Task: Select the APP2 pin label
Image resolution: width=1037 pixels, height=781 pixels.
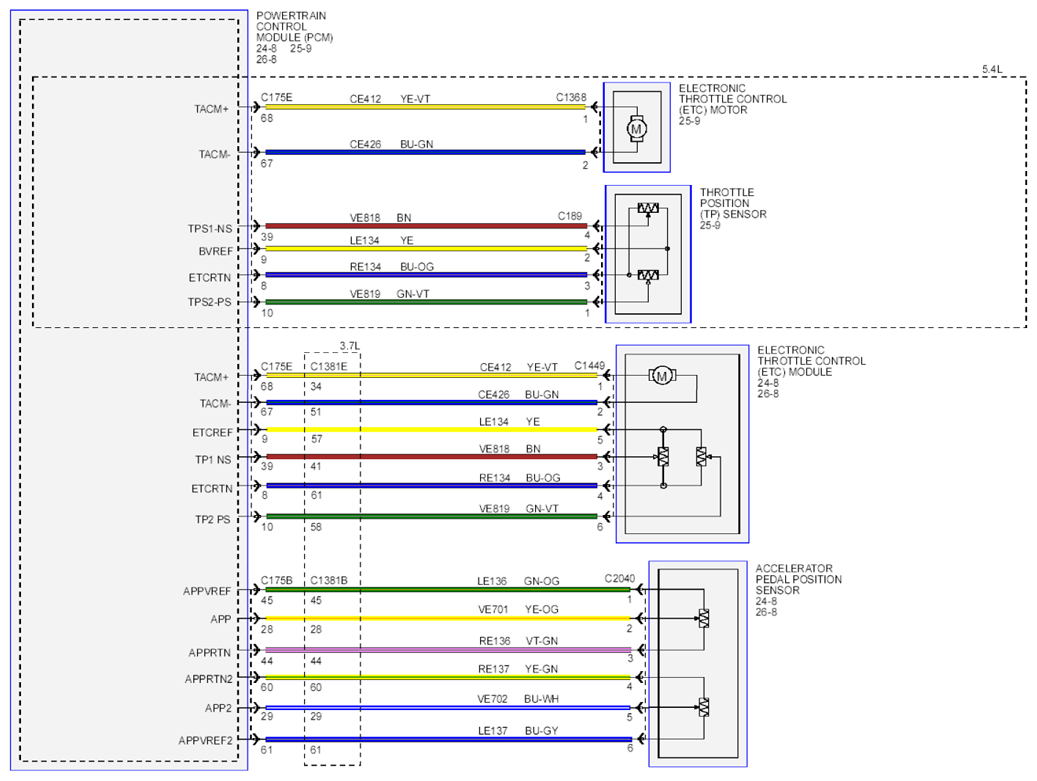Action: (218, 708)
